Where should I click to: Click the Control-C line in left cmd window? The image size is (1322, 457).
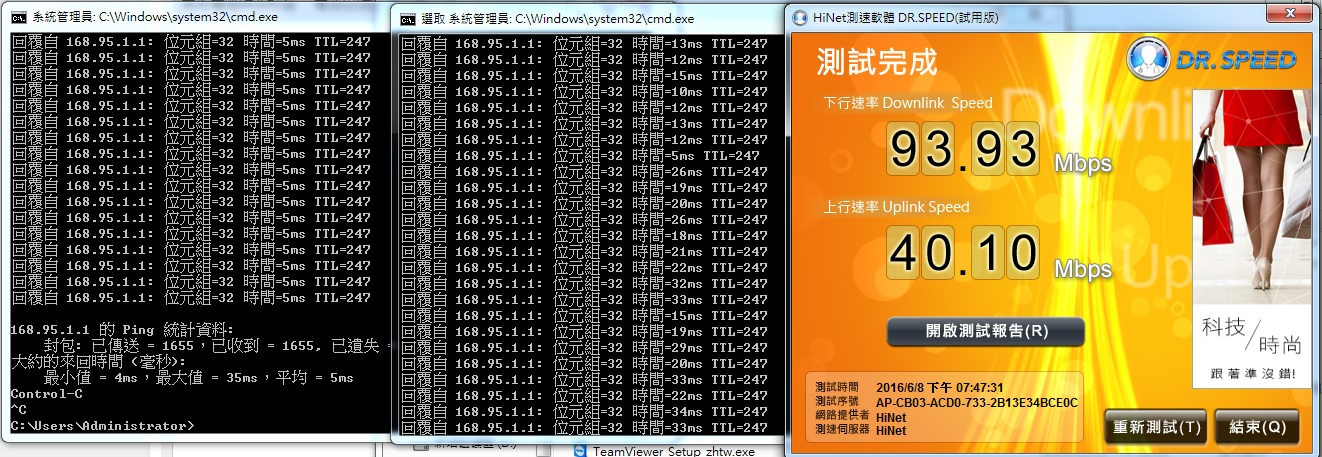click(46, 394)
